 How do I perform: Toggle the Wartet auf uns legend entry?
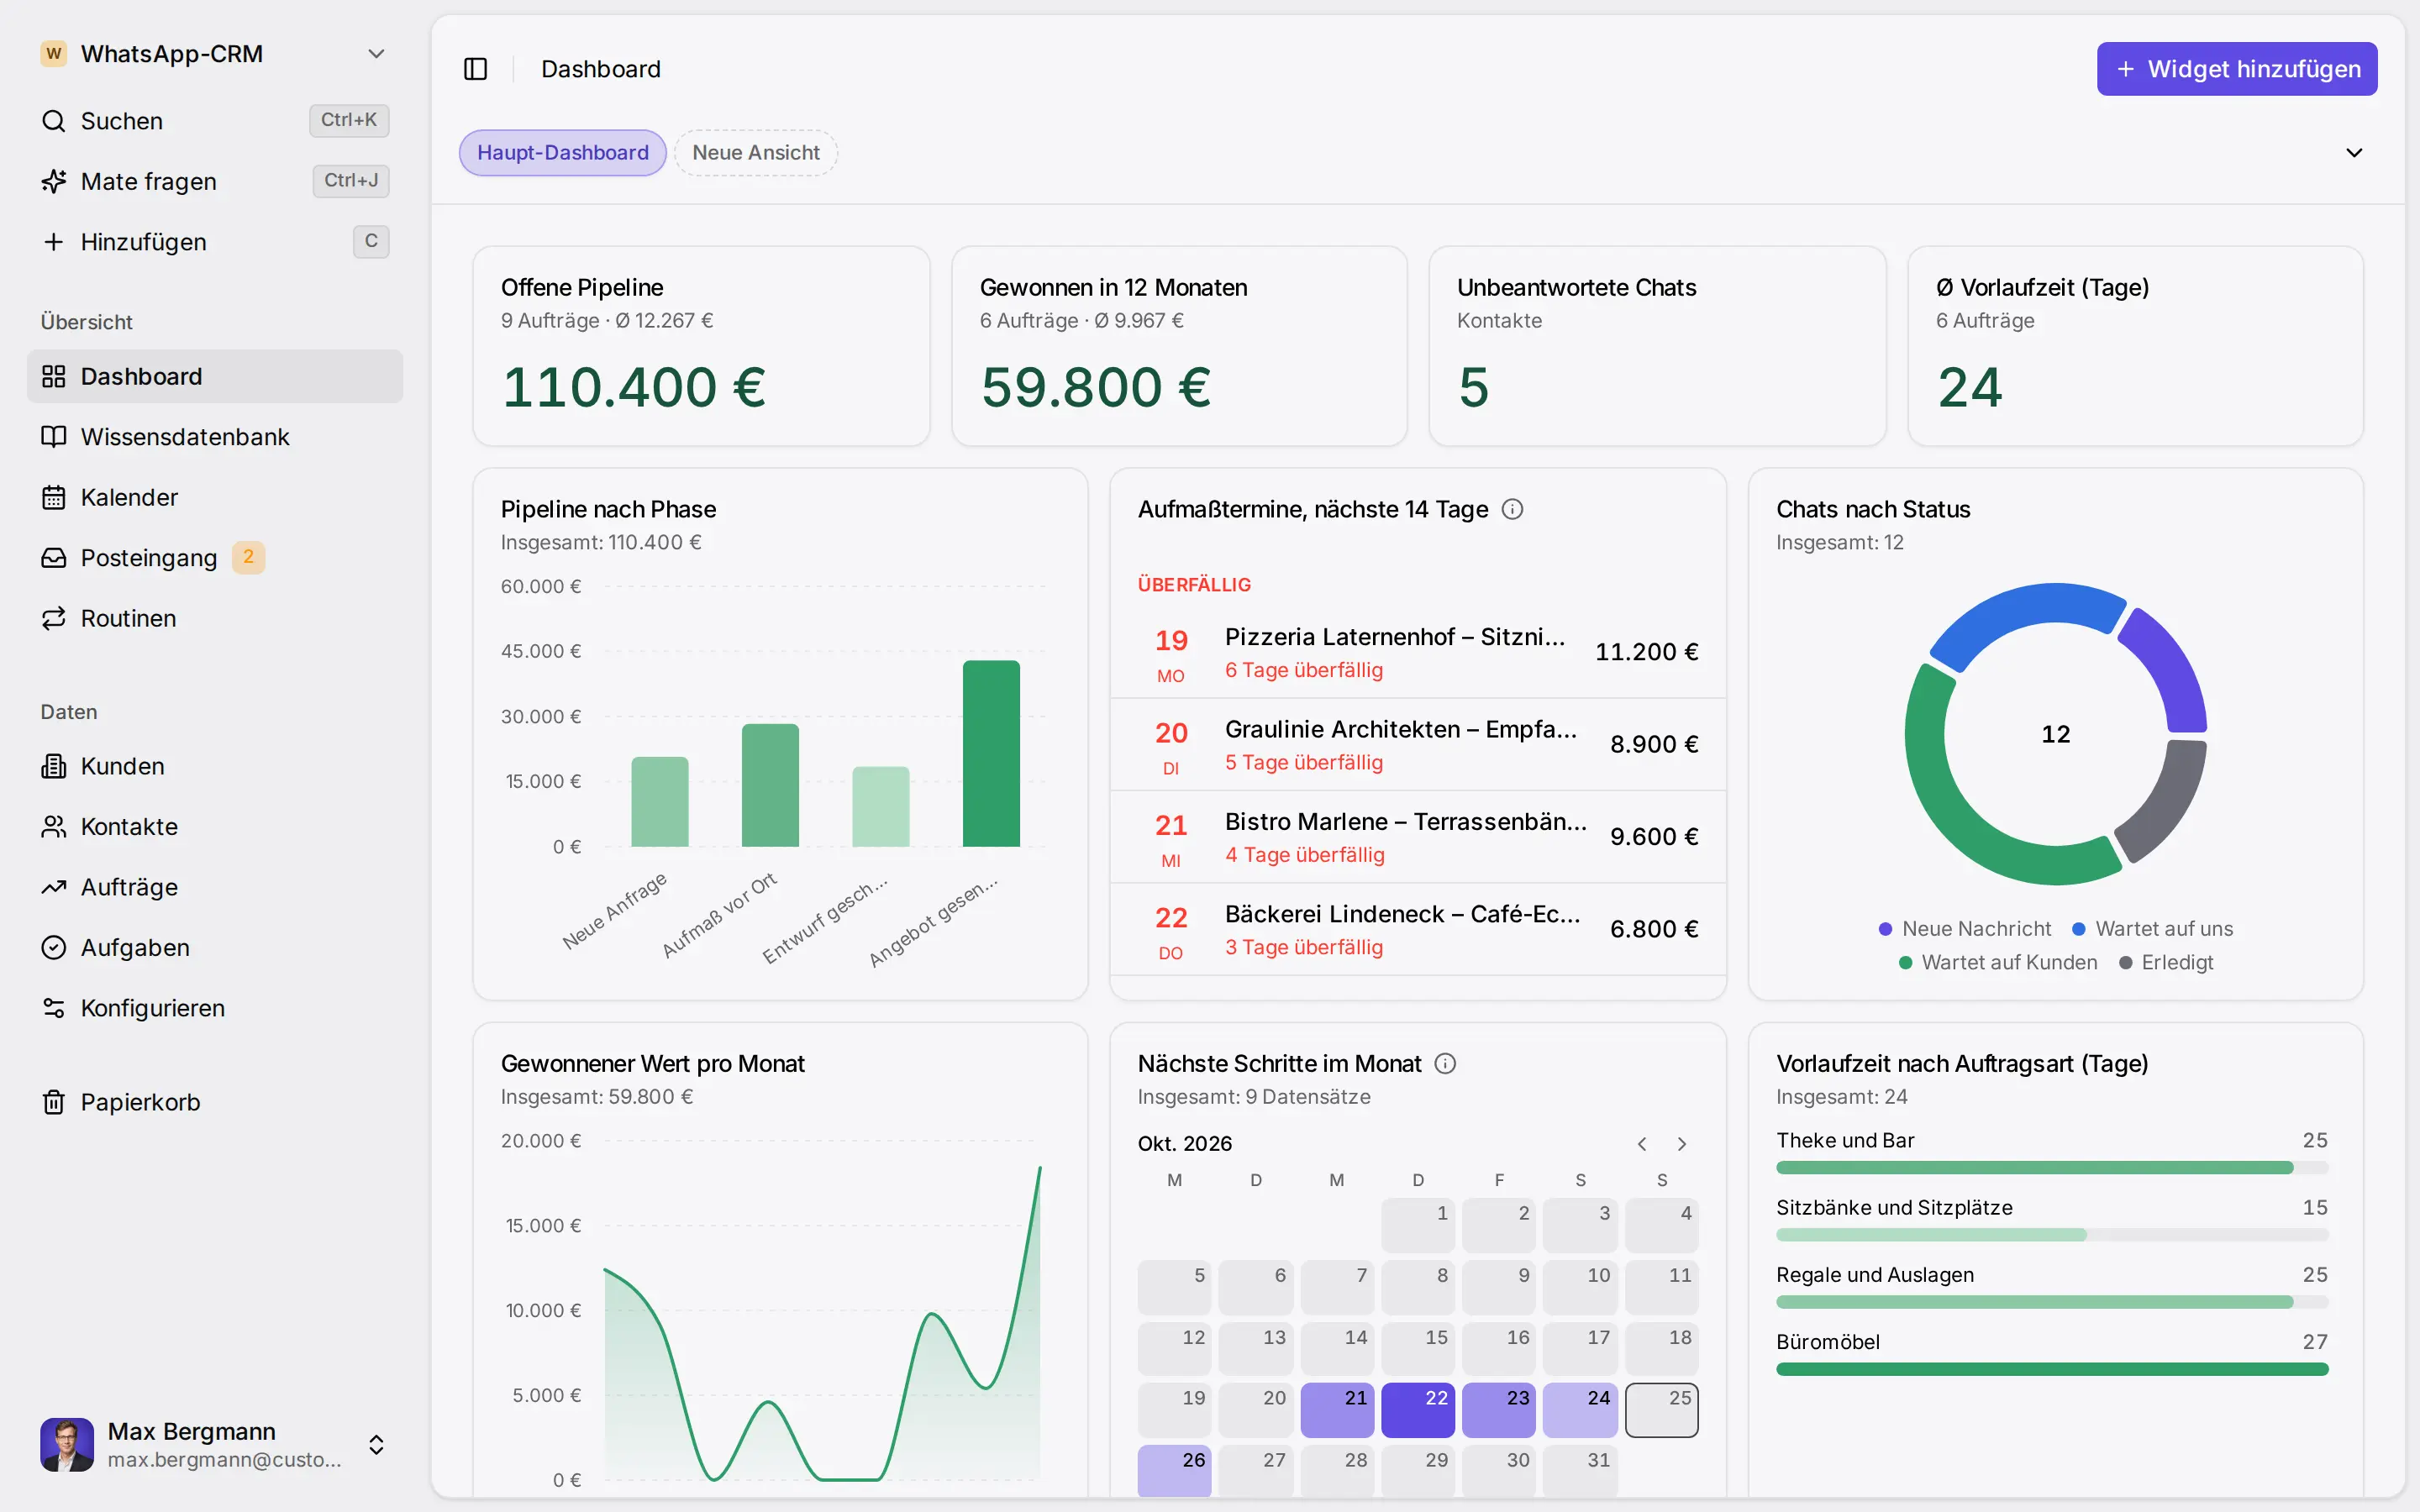(2152, 929)
